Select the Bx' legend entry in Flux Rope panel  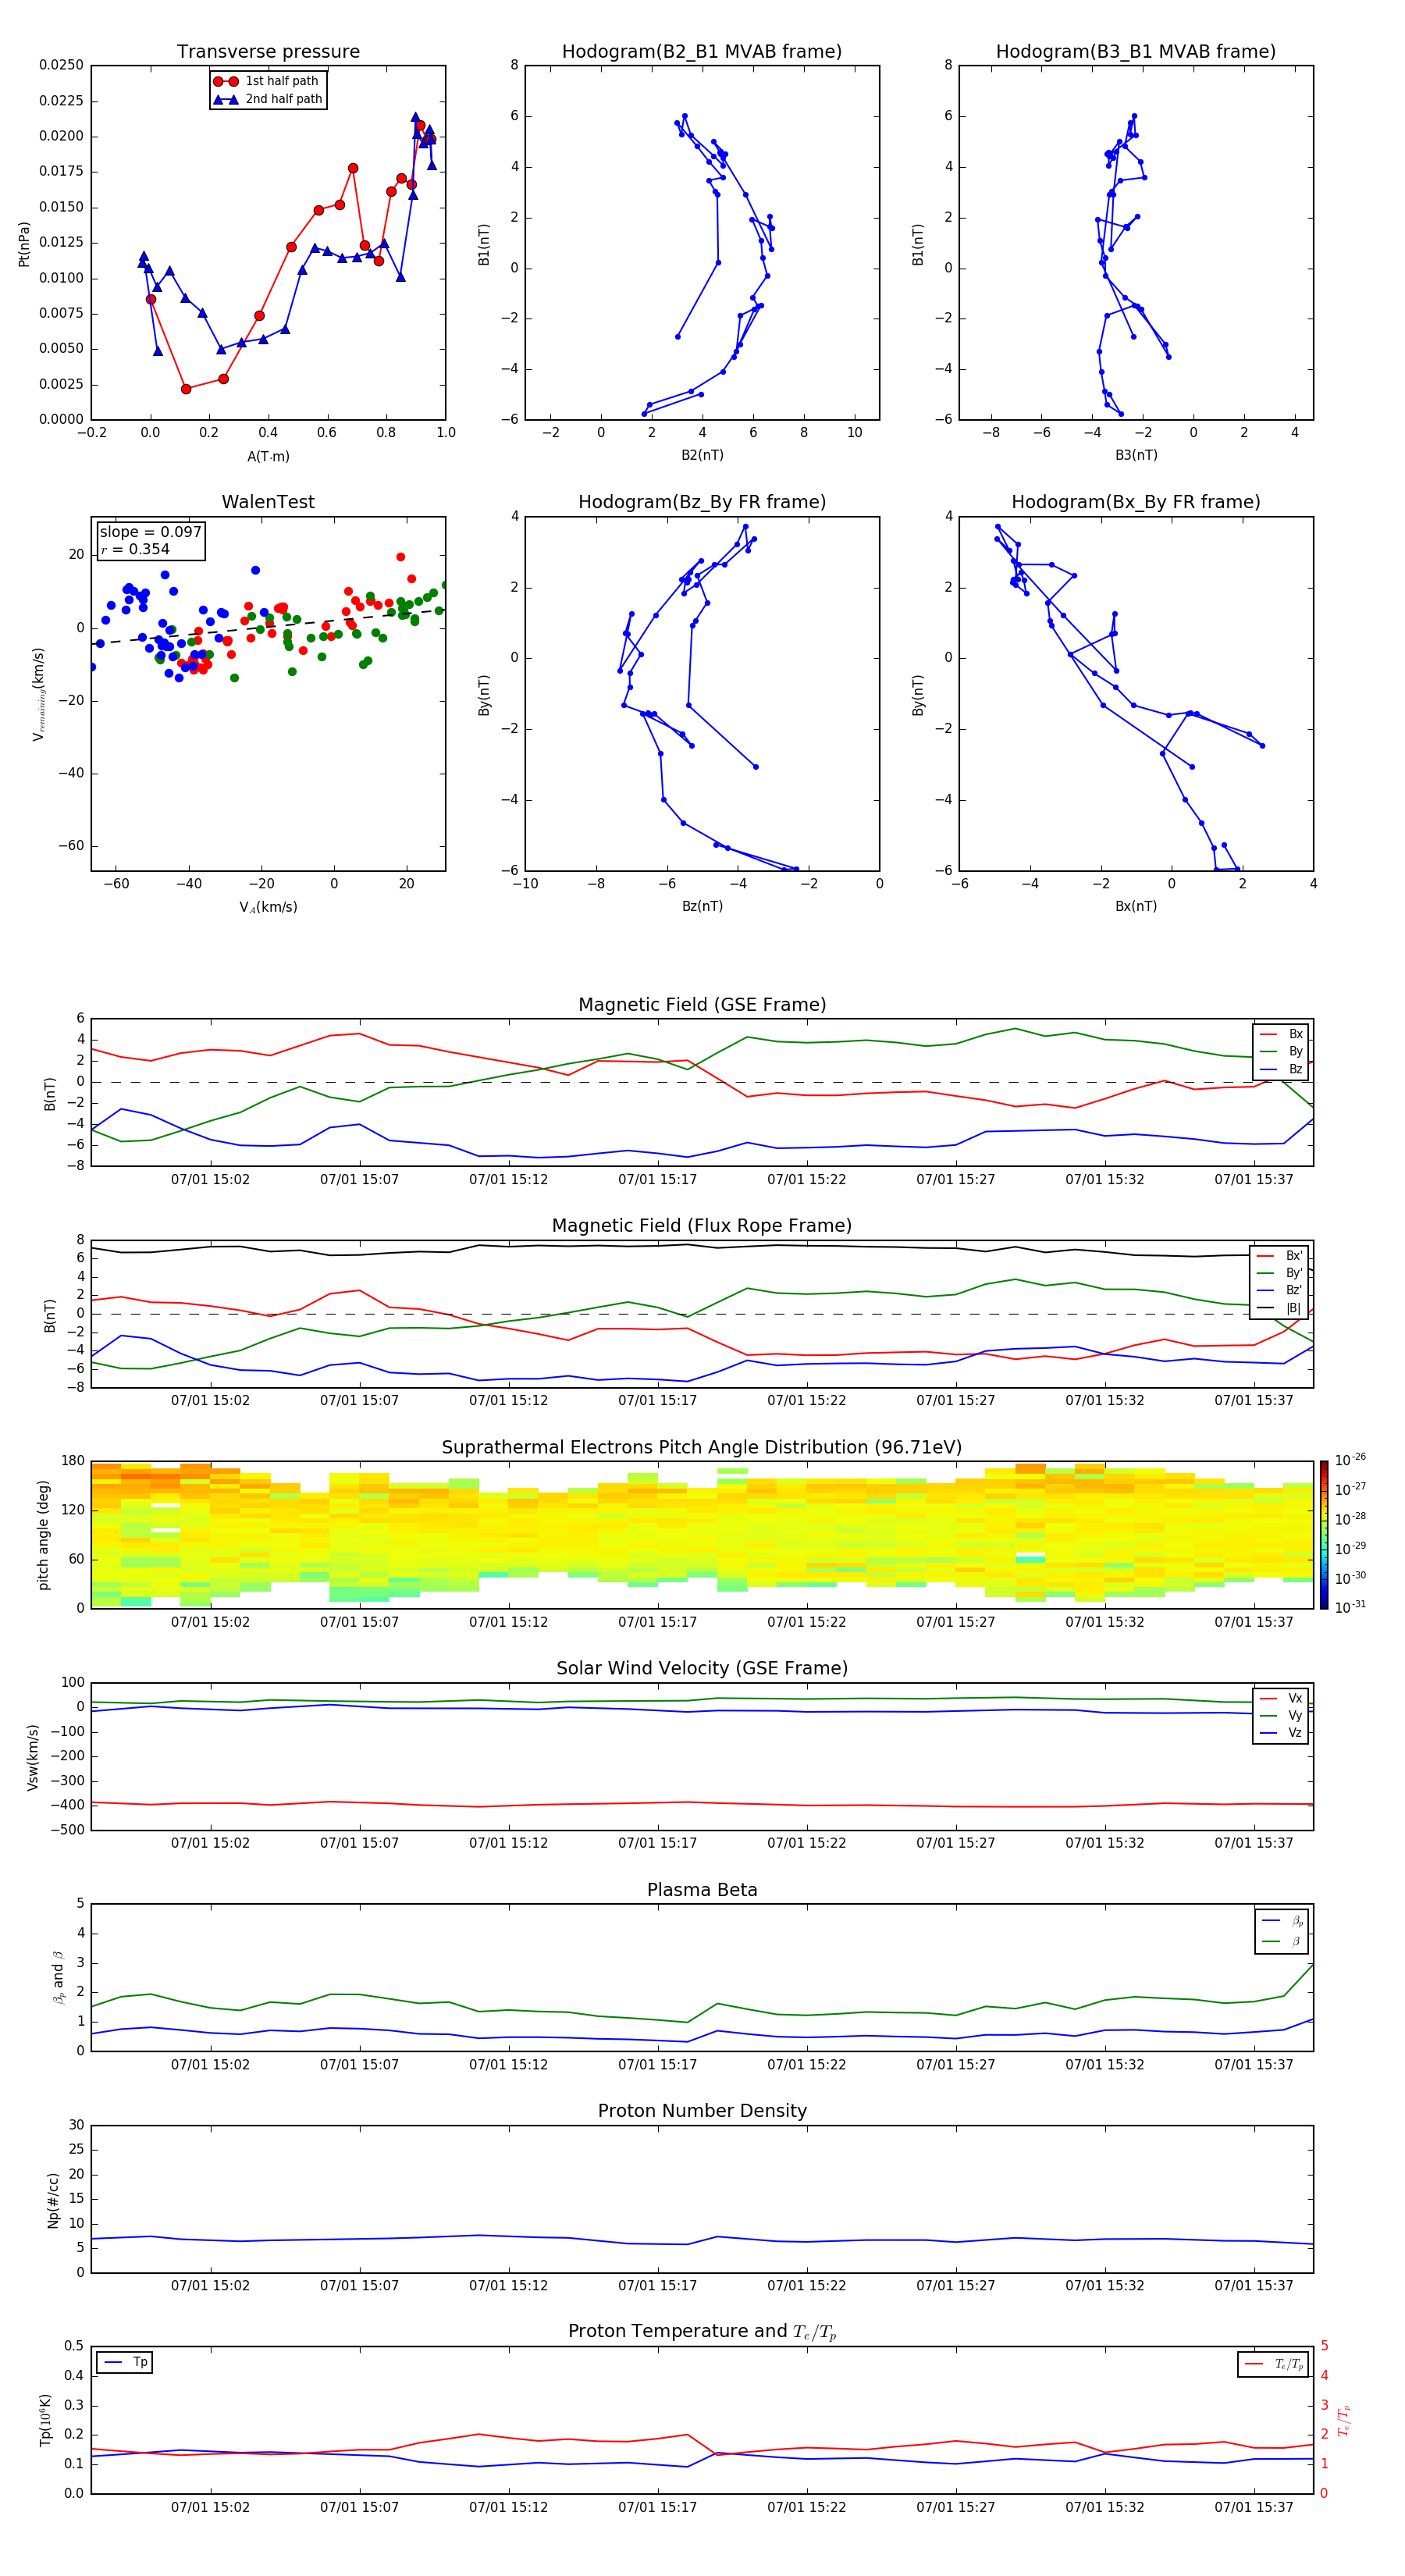coord(1280,1256)
